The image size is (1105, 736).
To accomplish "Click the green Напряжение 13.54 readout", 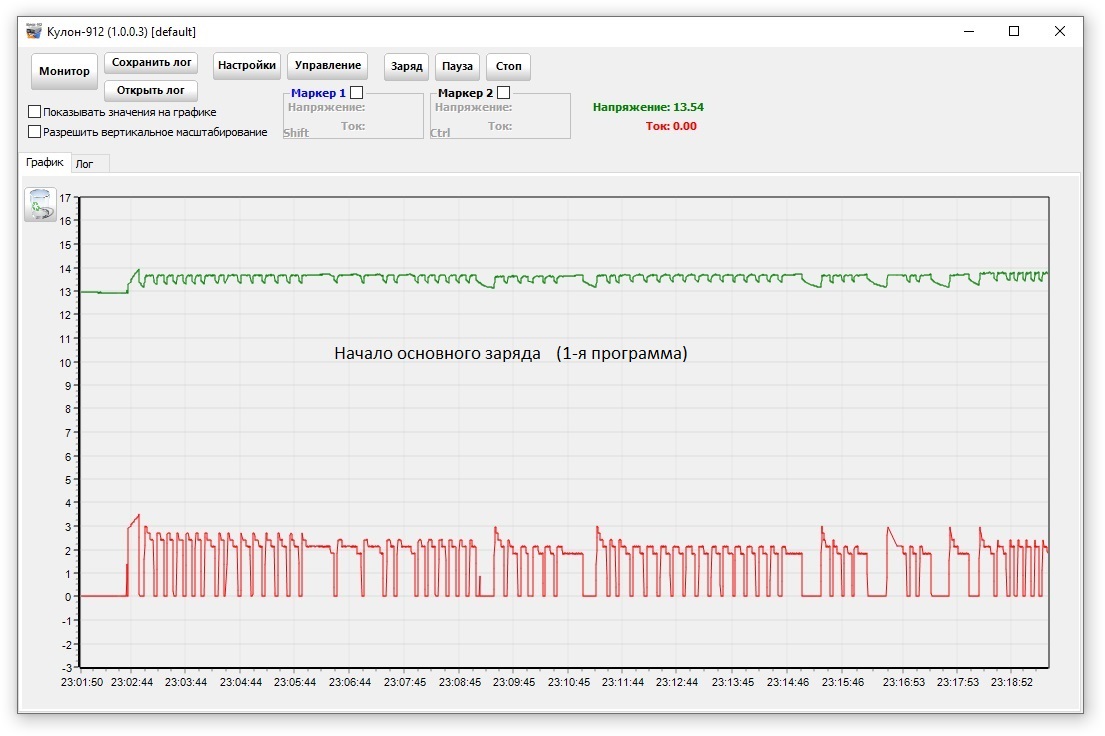I will point(647,107).
